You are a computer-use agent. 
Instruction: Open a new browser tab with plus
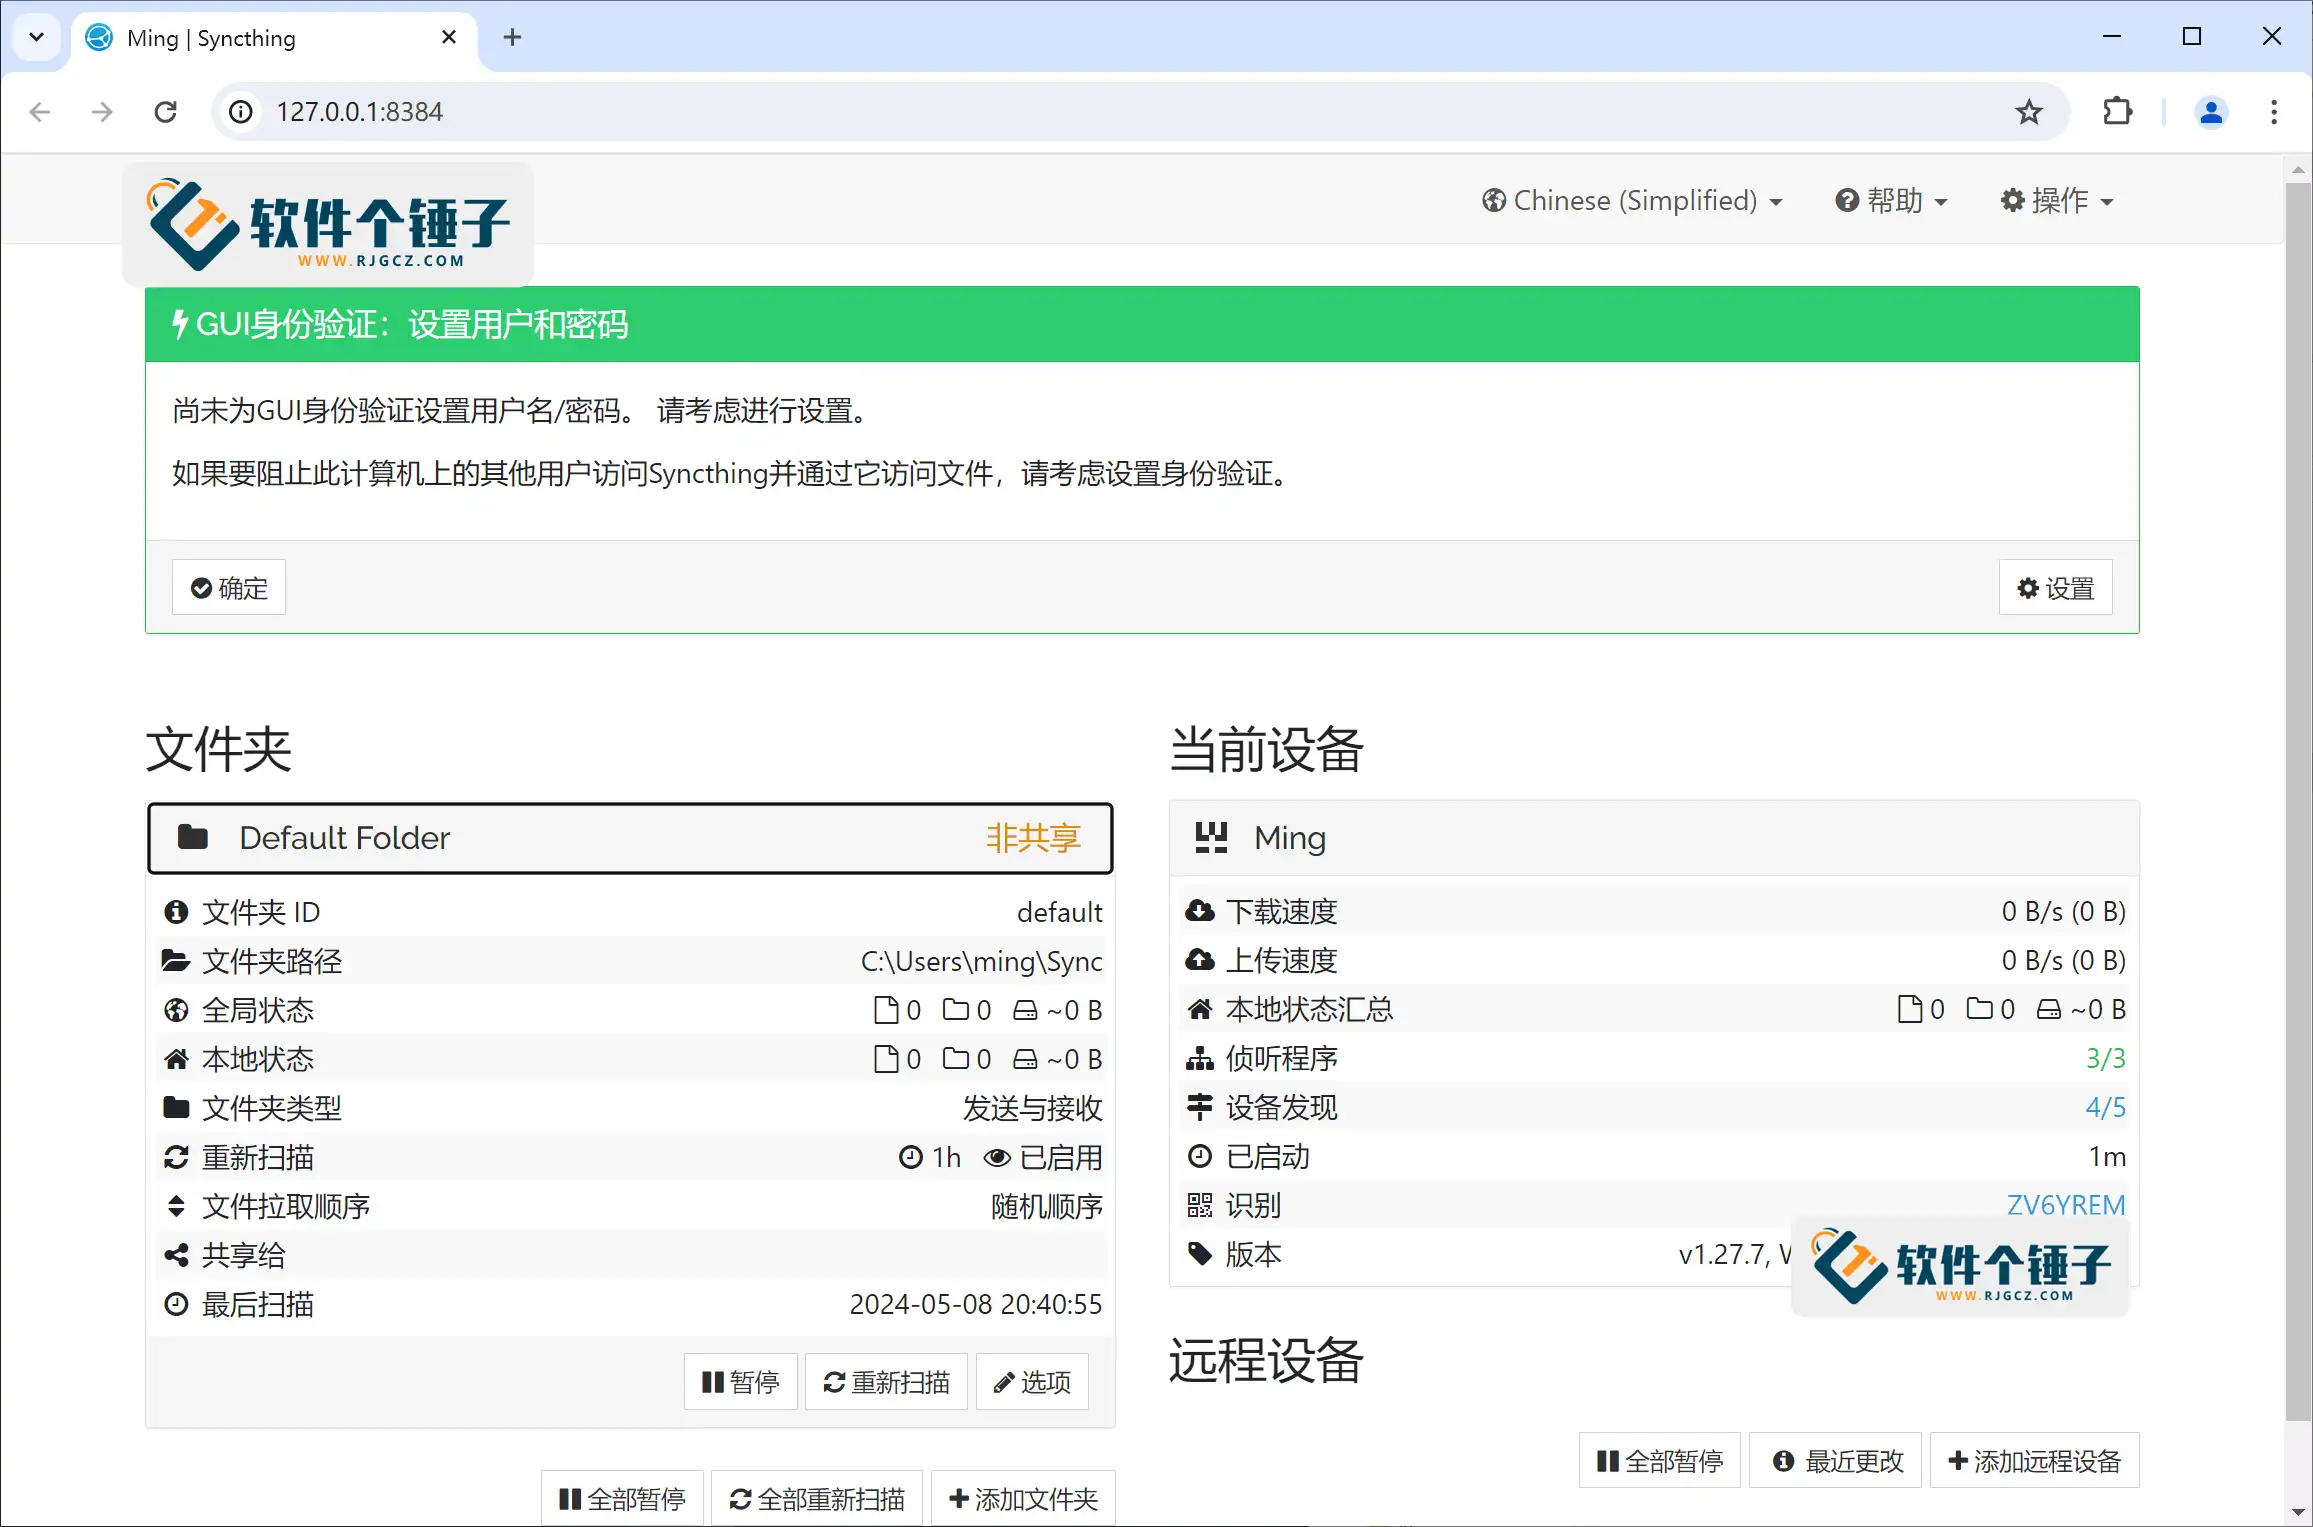[513, 37]
